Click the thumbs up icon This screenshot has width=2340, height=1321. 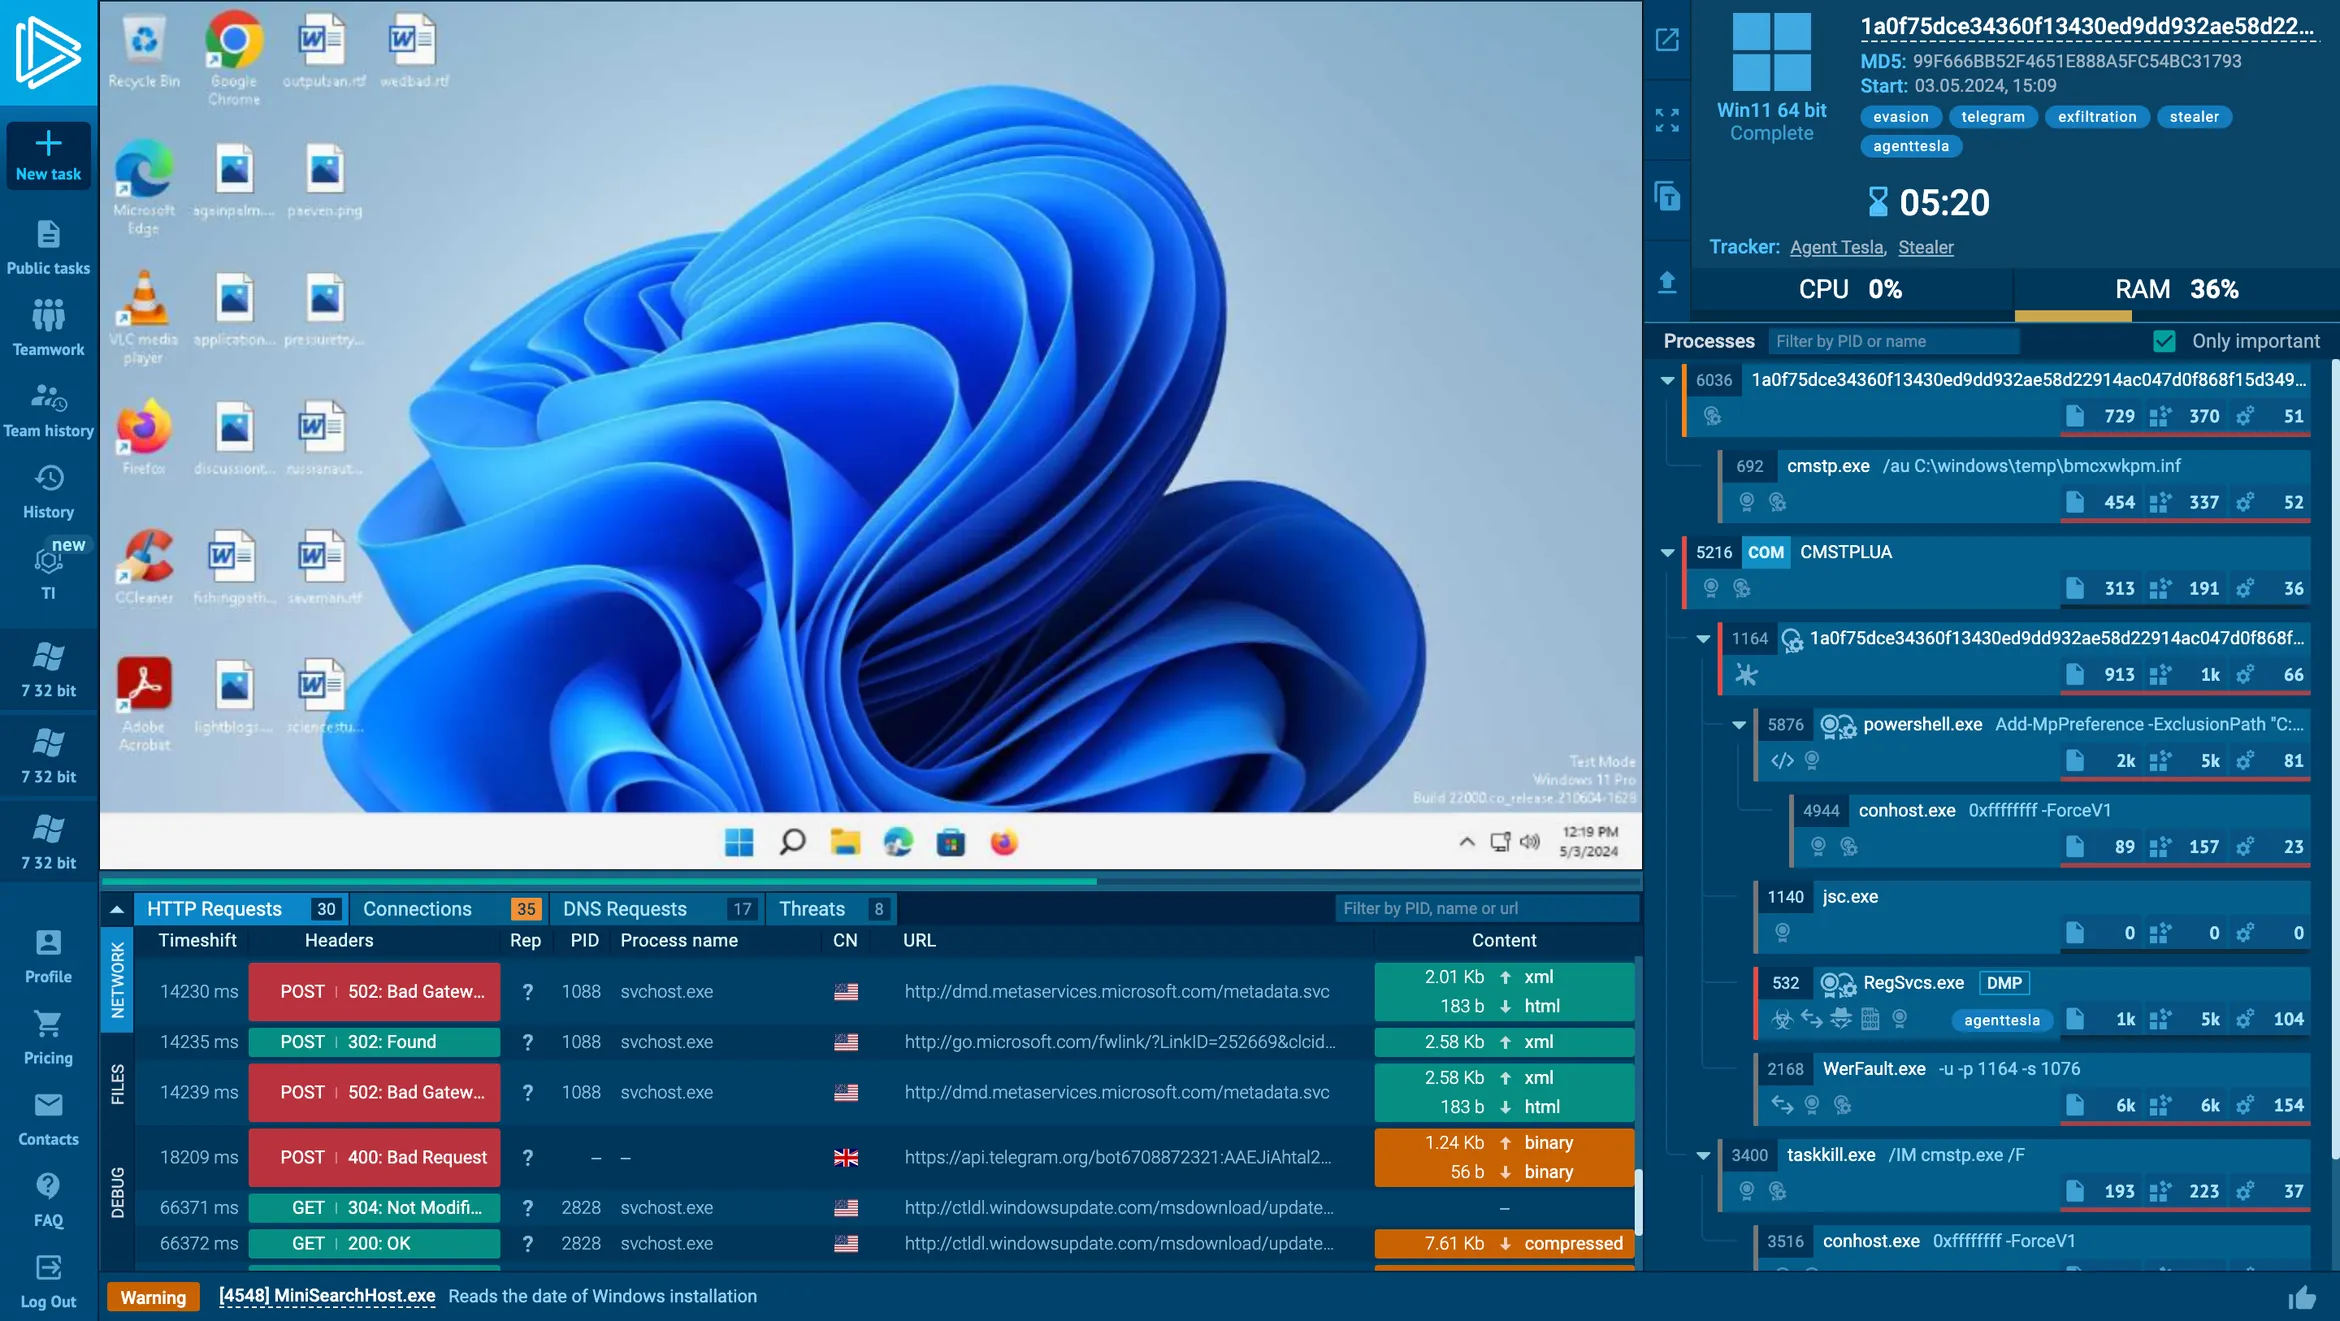tap(2301, 1297)
